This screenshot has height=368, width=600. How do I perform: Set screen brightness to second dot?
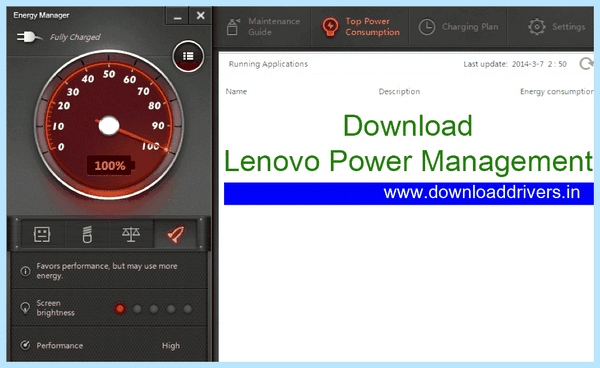(x=137, y=309)
